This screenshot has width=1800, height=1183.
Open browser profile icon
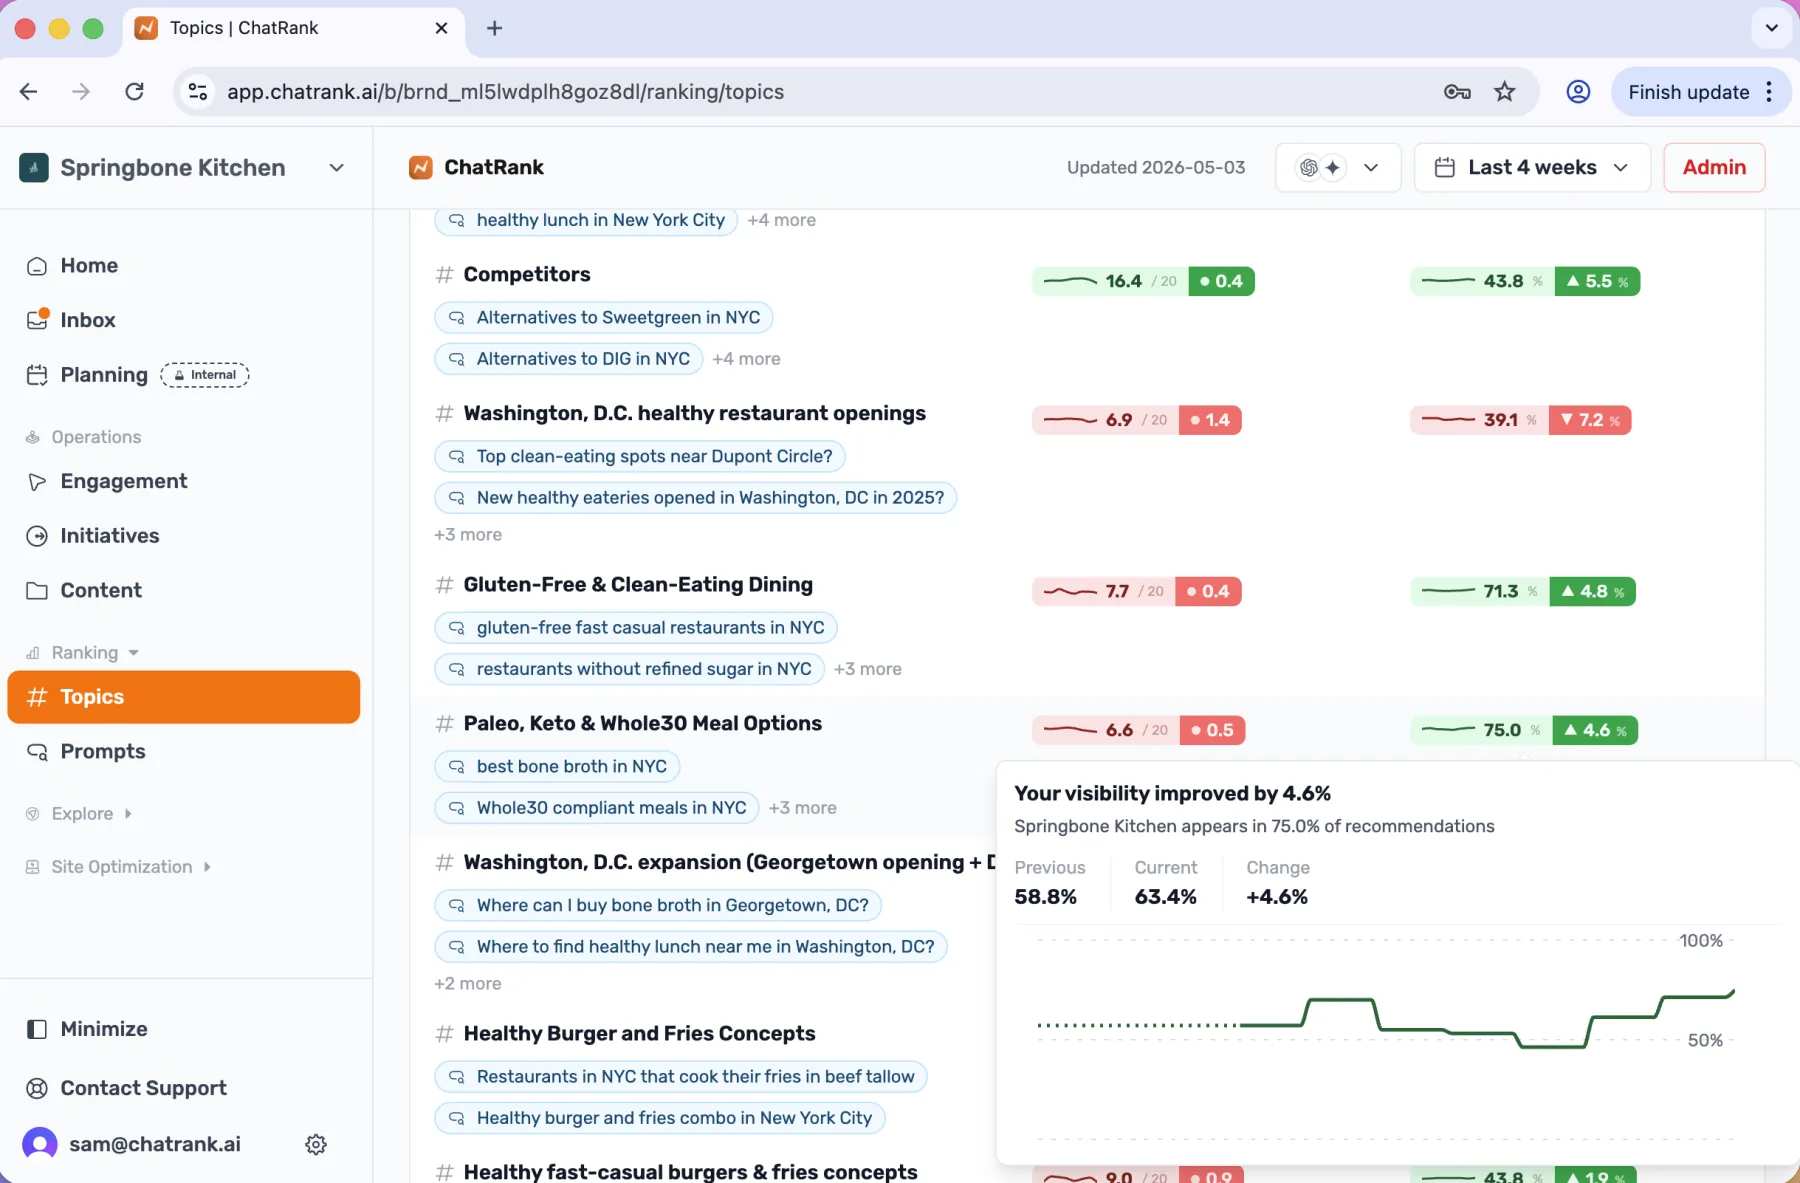tap(1578, 91)
